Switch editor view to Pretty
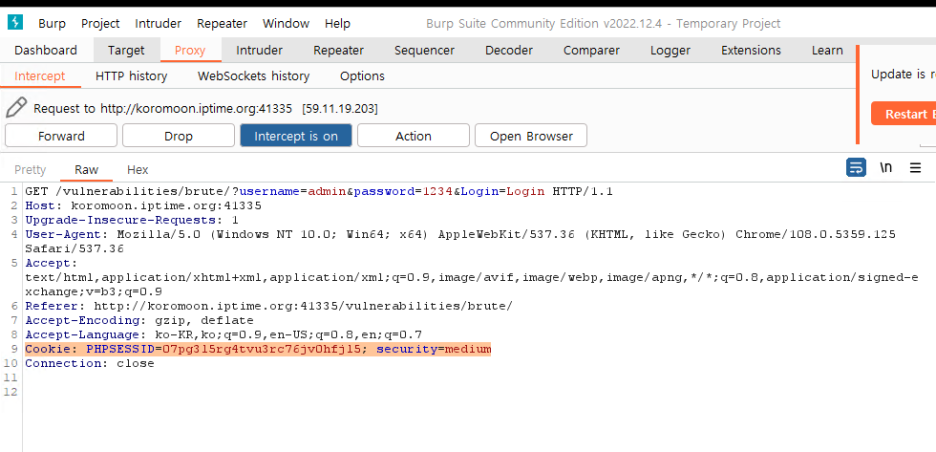The image size is (936, 452). pyautogui.click(x=30, y=170)
